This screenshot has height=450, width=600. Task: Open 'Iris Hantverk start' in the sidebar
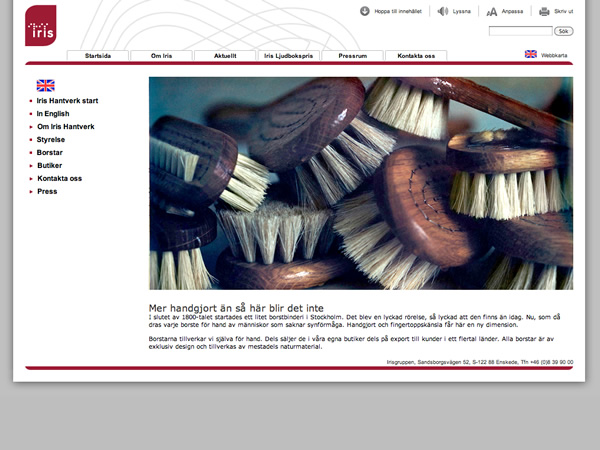67,101
